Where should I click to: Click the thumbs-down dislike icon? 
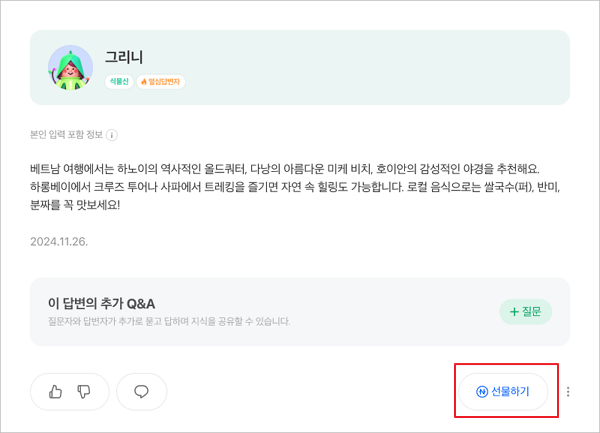pyautogui.click(x=84, y=392)
